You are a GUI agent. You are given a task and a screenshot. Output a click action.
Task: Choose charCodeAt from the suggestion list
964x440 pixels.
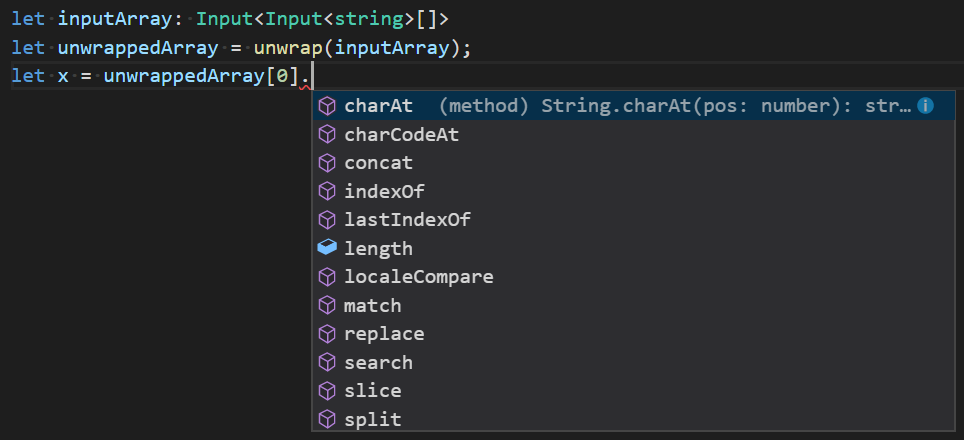tap(633, 135)
